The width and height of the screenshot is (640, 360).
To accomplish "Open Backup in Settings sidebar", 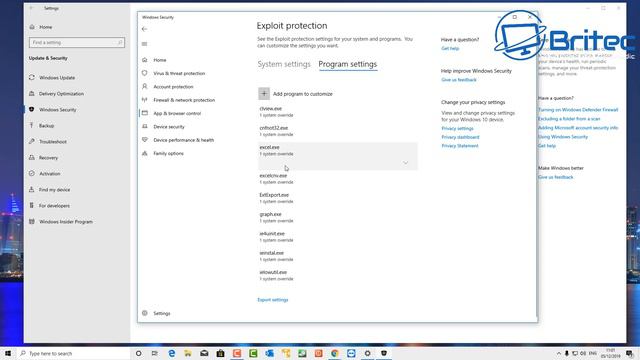I will point(47,126).
